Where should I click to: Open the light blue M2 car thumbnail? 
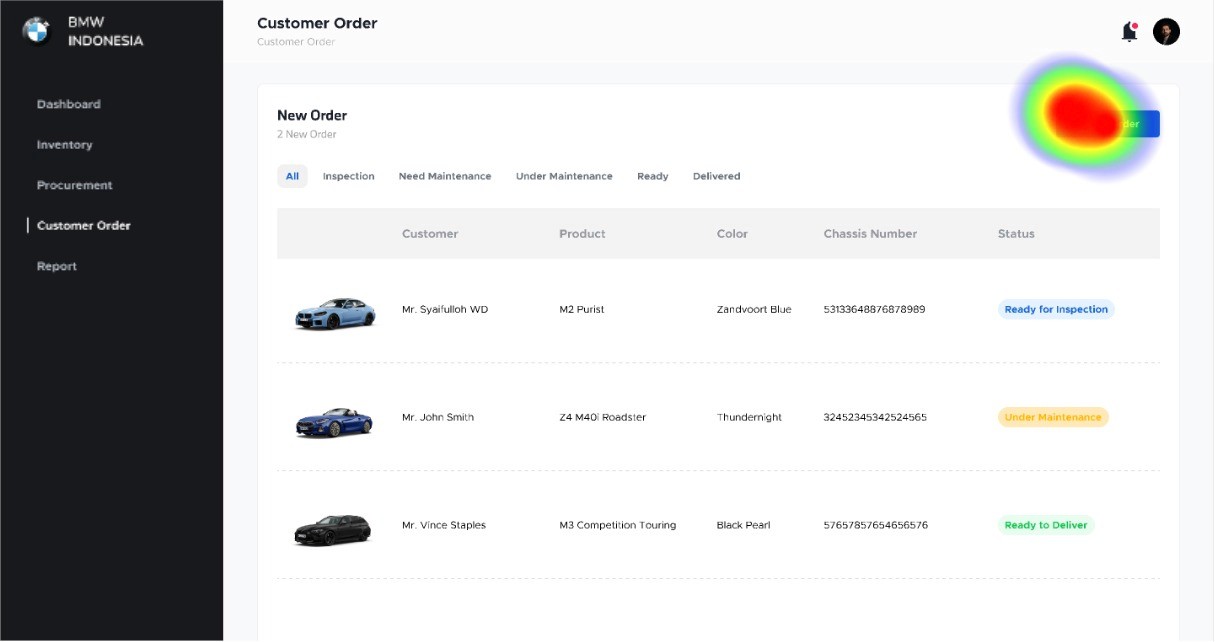point(335,313)
